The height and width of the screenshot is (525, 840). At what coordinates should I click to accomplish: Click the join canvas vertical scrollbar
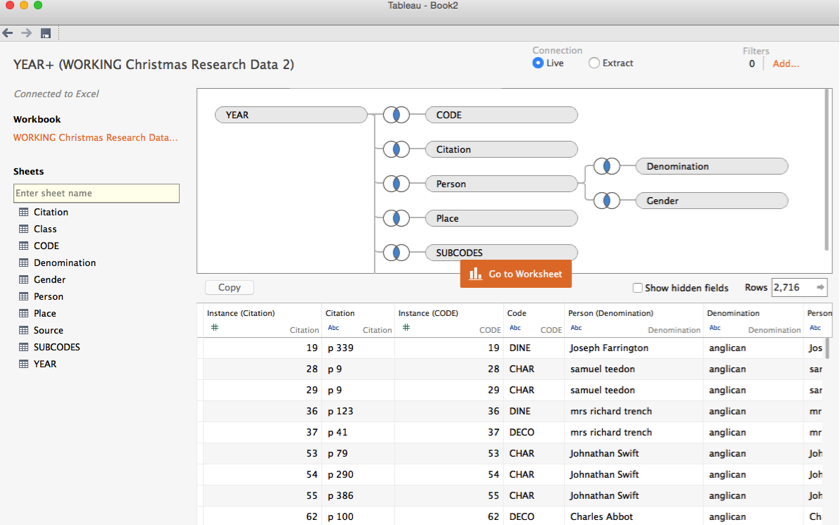point(827,170)
